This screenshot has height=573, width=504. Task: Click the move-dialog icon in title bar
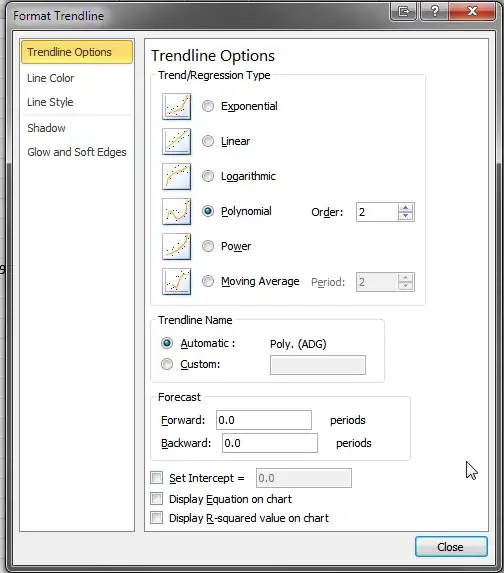[403, 11]
